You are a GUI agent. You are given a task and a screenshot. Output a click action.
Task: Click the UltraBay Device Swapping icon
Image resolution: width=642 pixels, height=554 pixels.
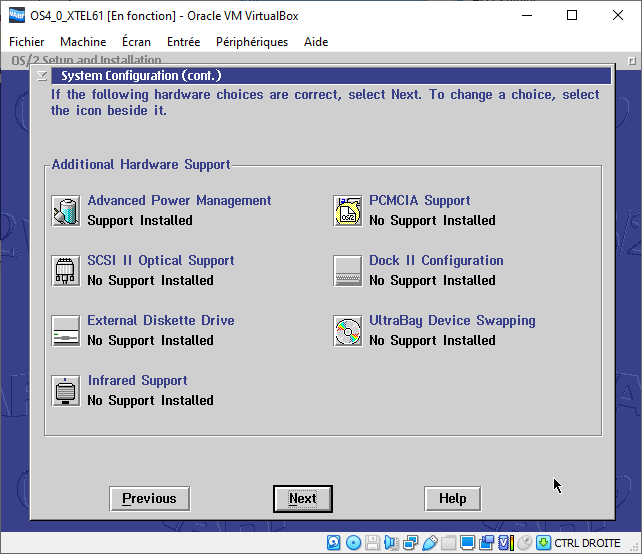tap(347, 331)
